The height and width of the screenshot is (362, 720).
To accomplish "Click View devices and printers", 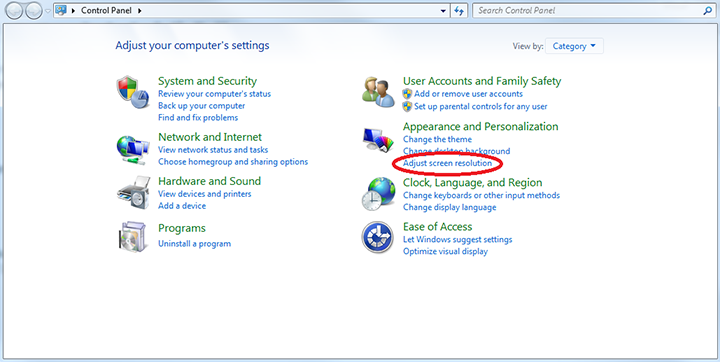I will (205, 194).
